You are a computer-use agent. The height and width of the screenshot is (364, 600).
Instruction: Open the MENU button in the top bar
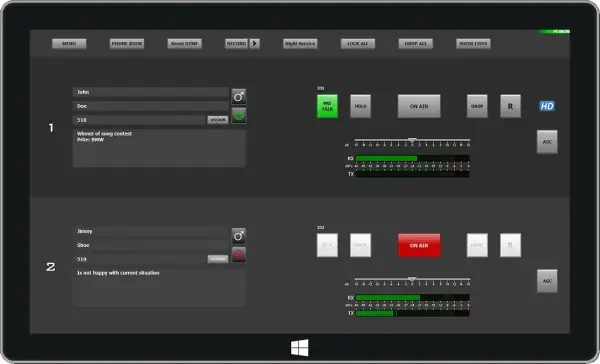69,44
